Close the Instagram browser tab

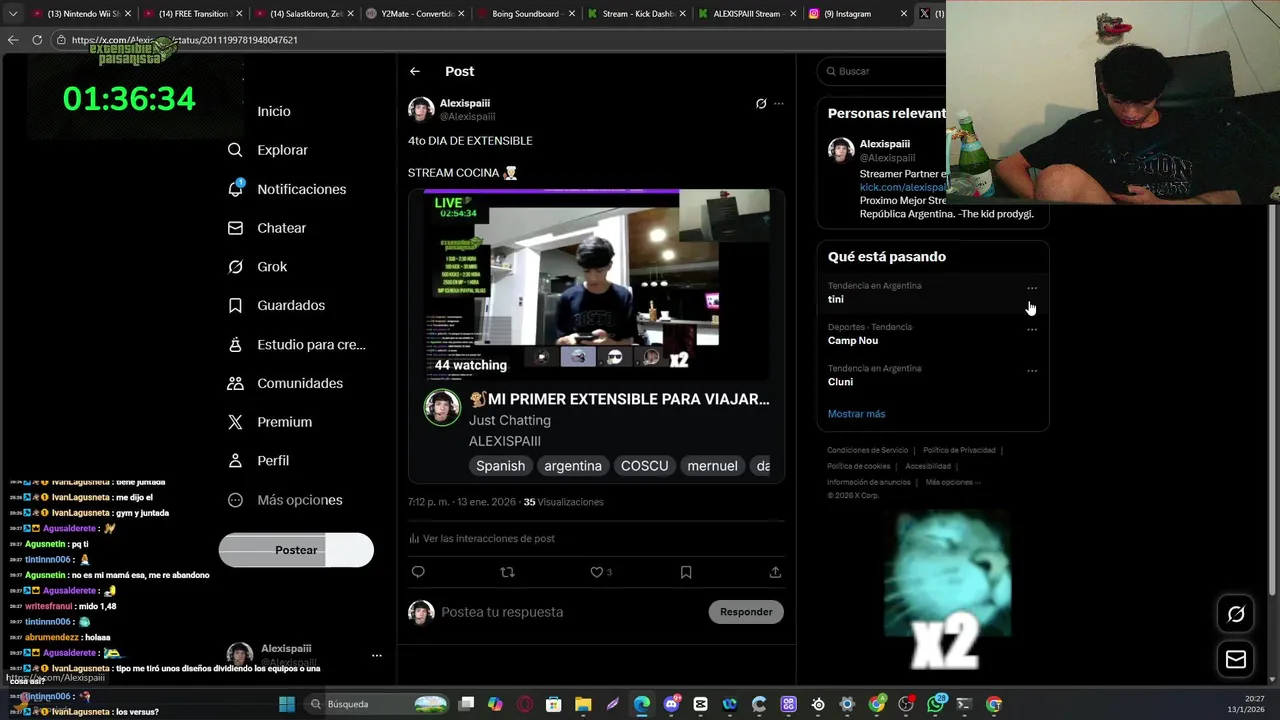point(904,14)
